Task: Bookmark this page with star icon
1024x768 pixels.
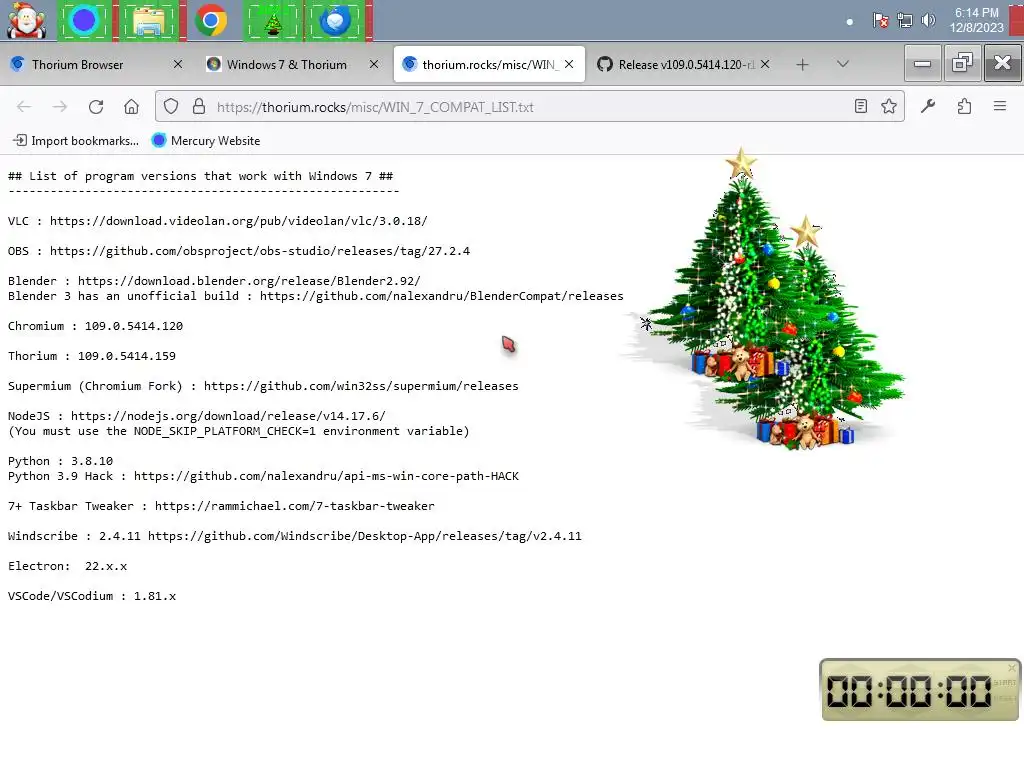Action: pos(889,106)
